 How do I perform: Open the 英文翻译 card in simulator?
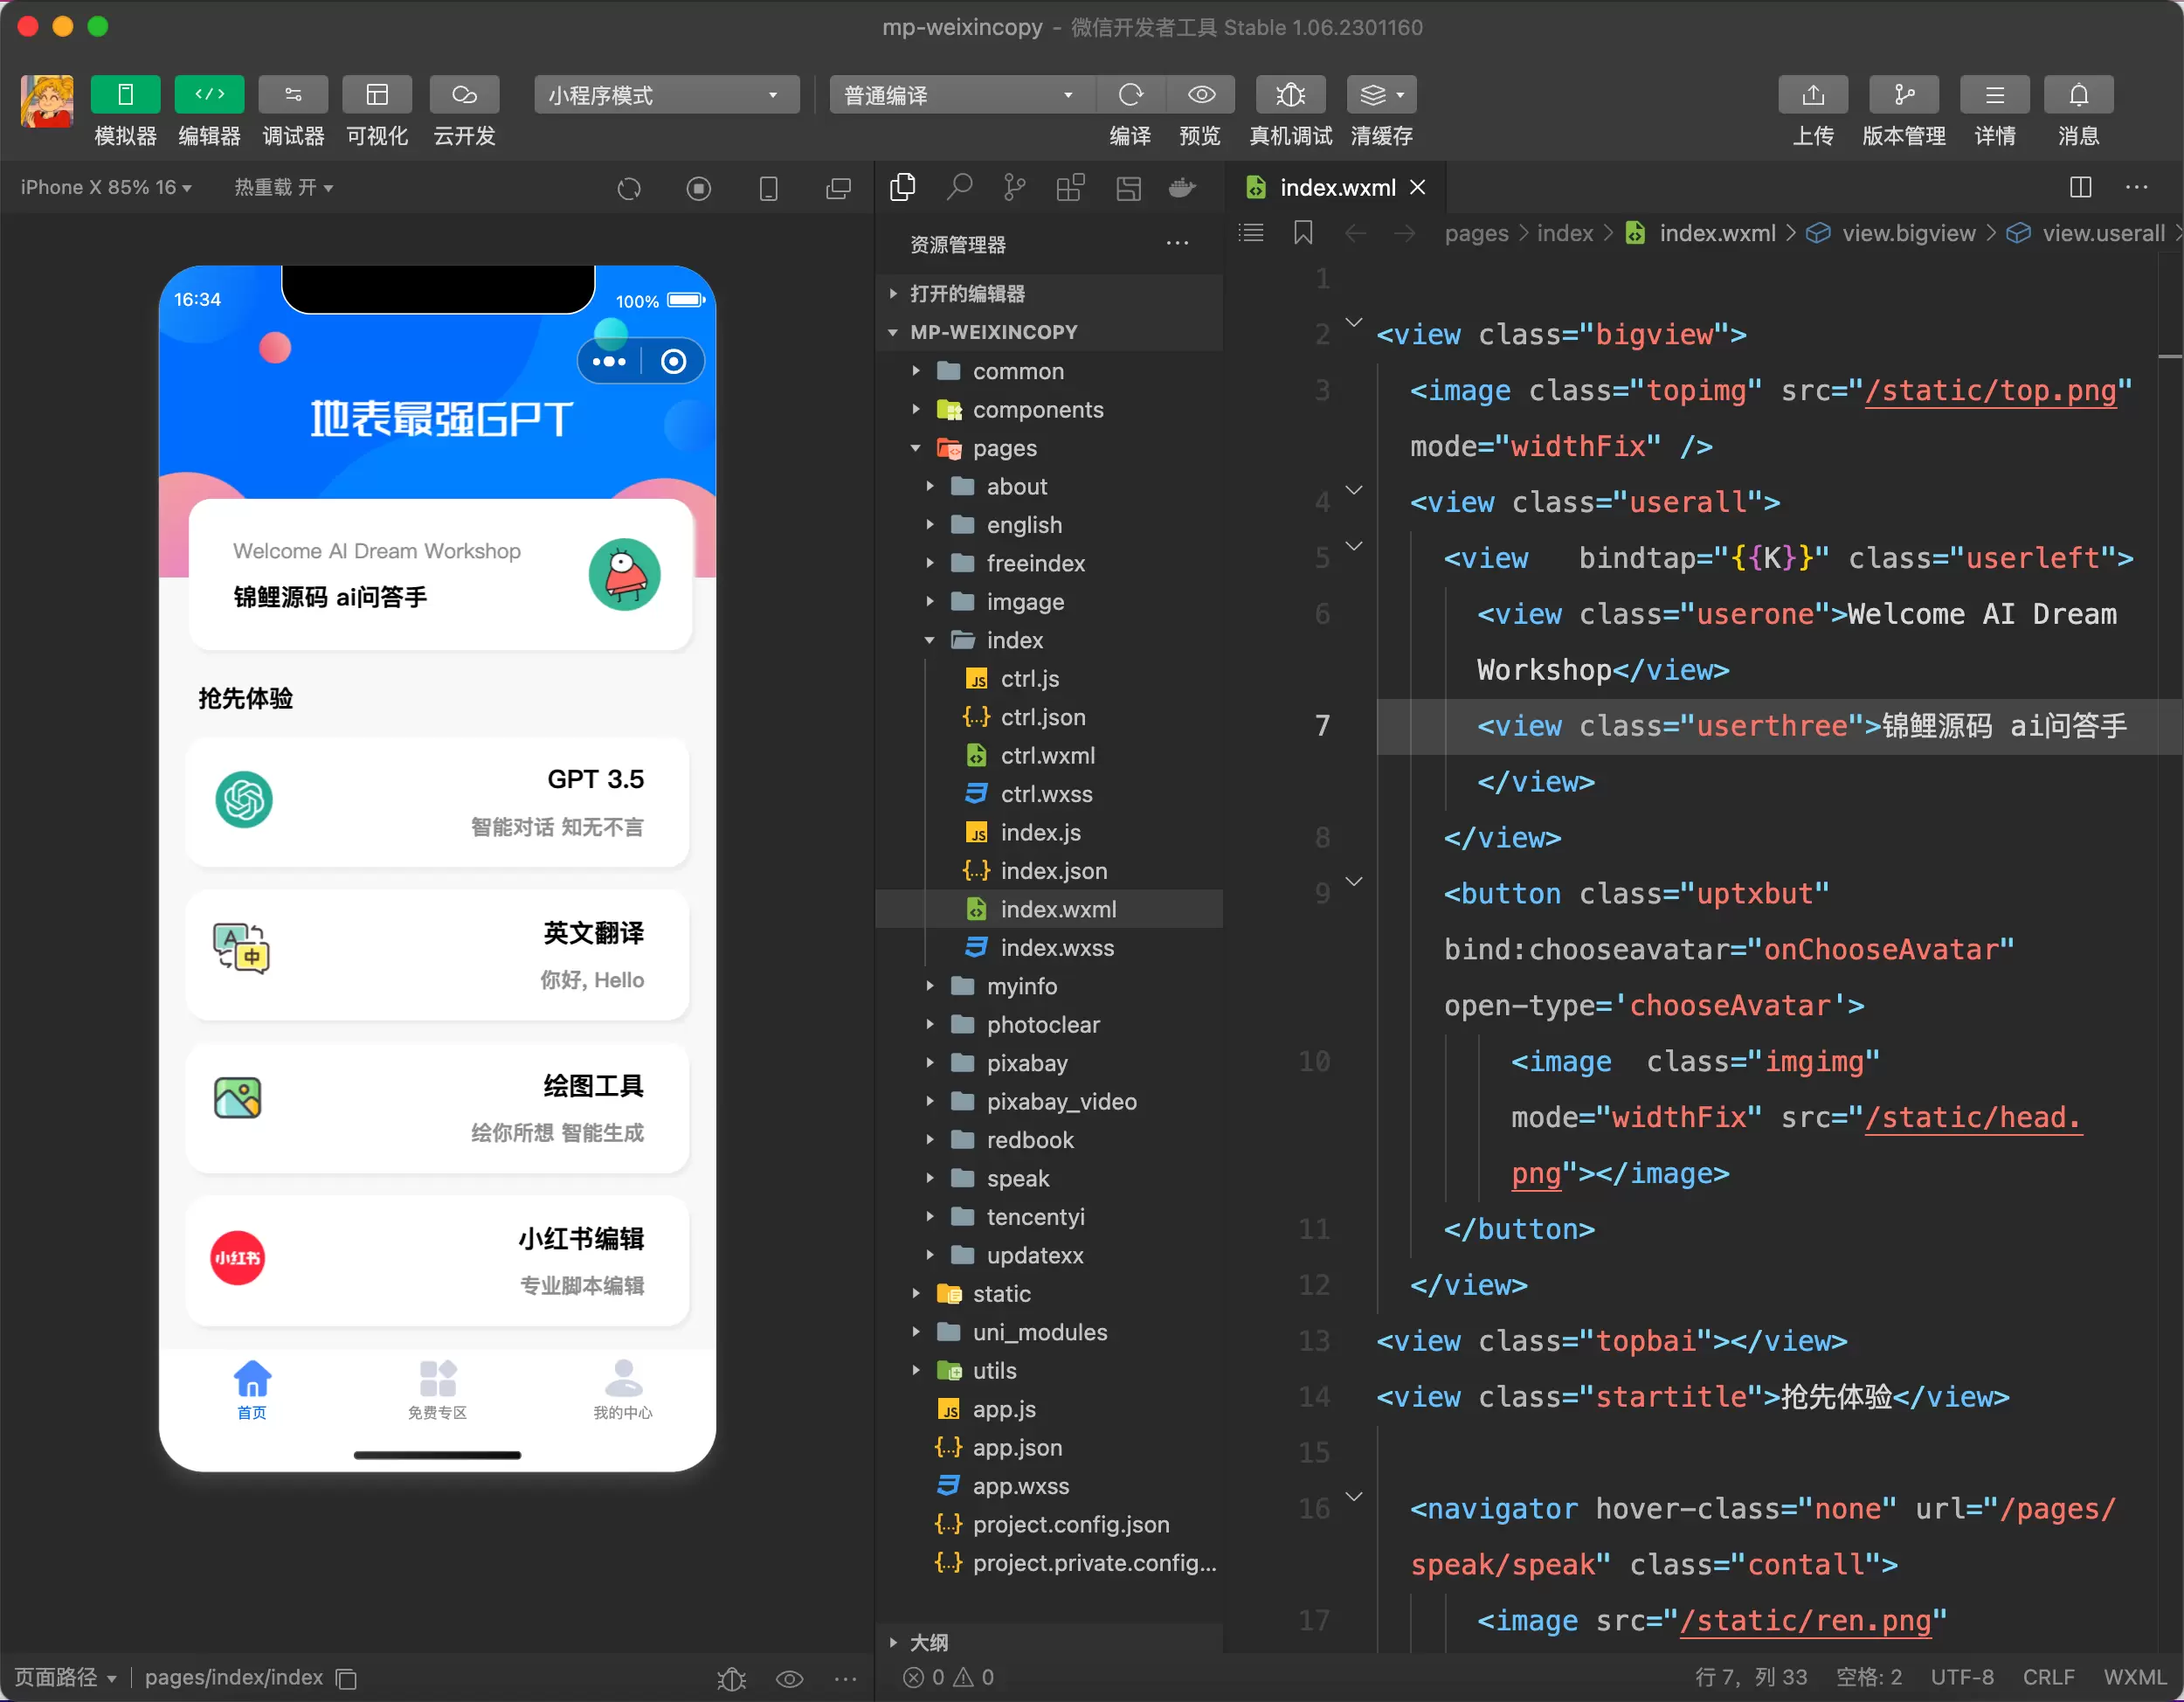pyautogui.click(x=438, y=955)
